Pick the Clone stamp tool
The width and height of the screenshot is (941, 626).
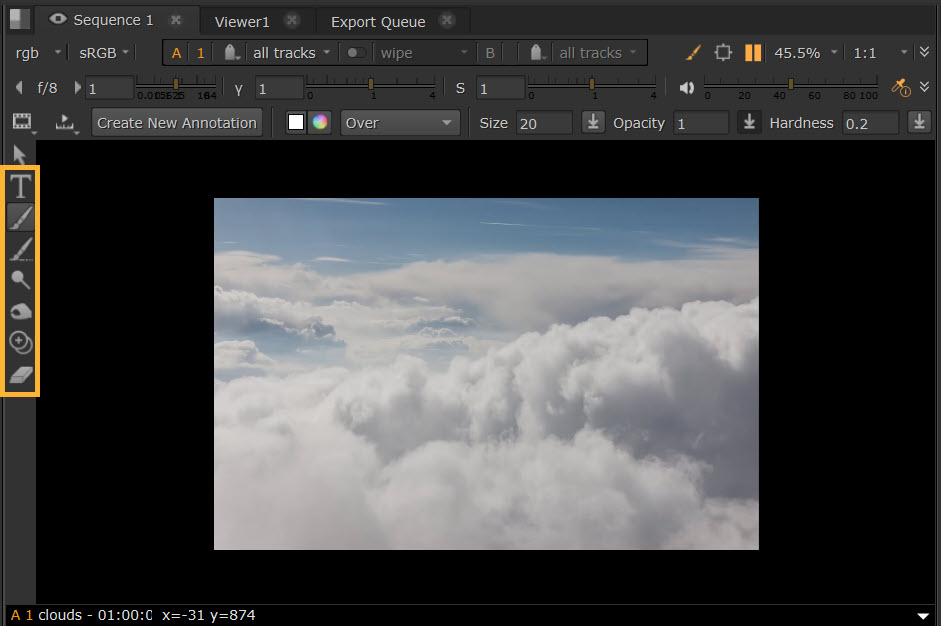coord(21,343)
